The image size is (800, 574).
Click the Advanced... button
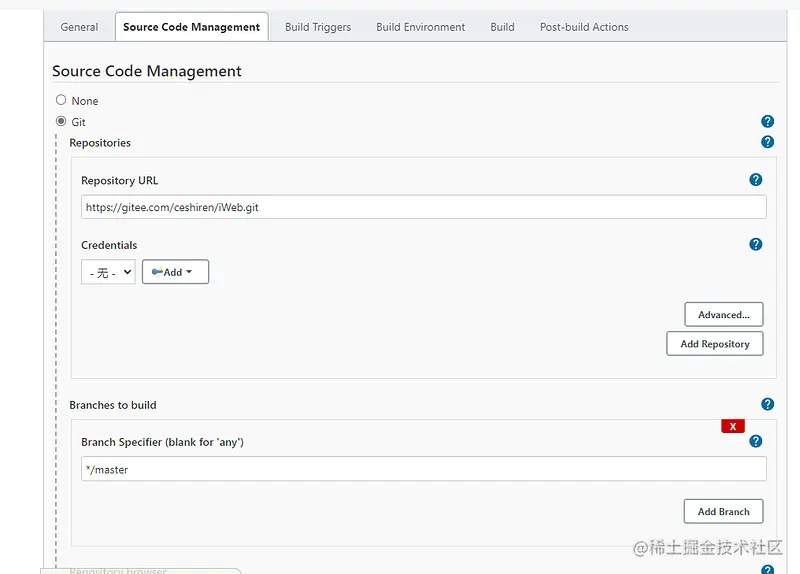click(723, 314)
